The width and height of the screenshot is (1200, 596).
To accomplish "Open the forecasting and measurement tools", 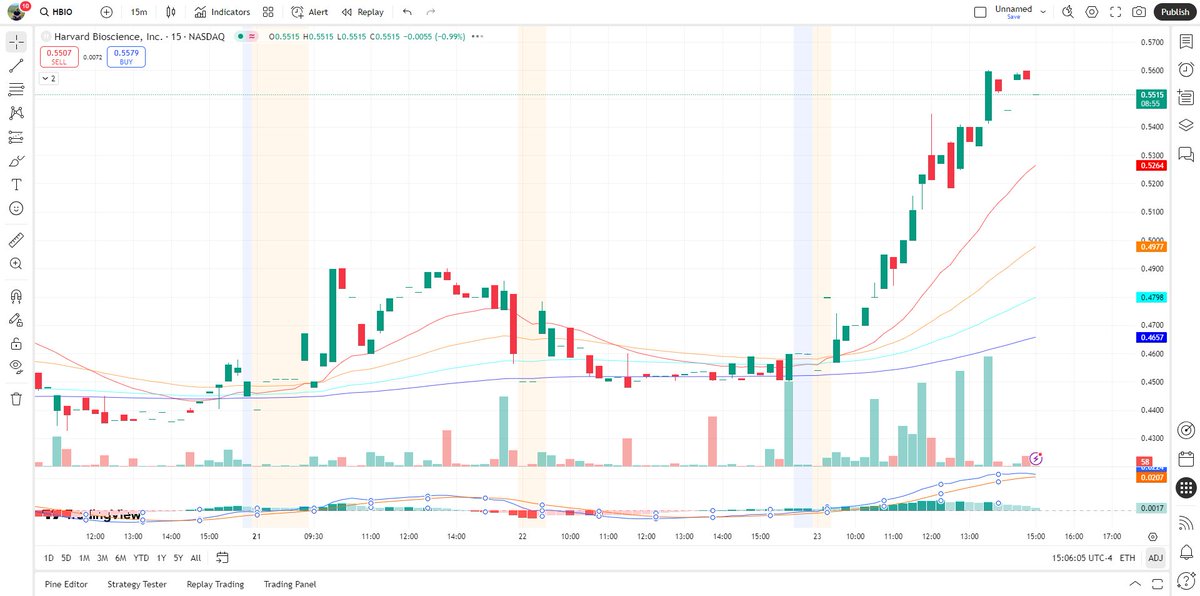I will click(16, 137).
